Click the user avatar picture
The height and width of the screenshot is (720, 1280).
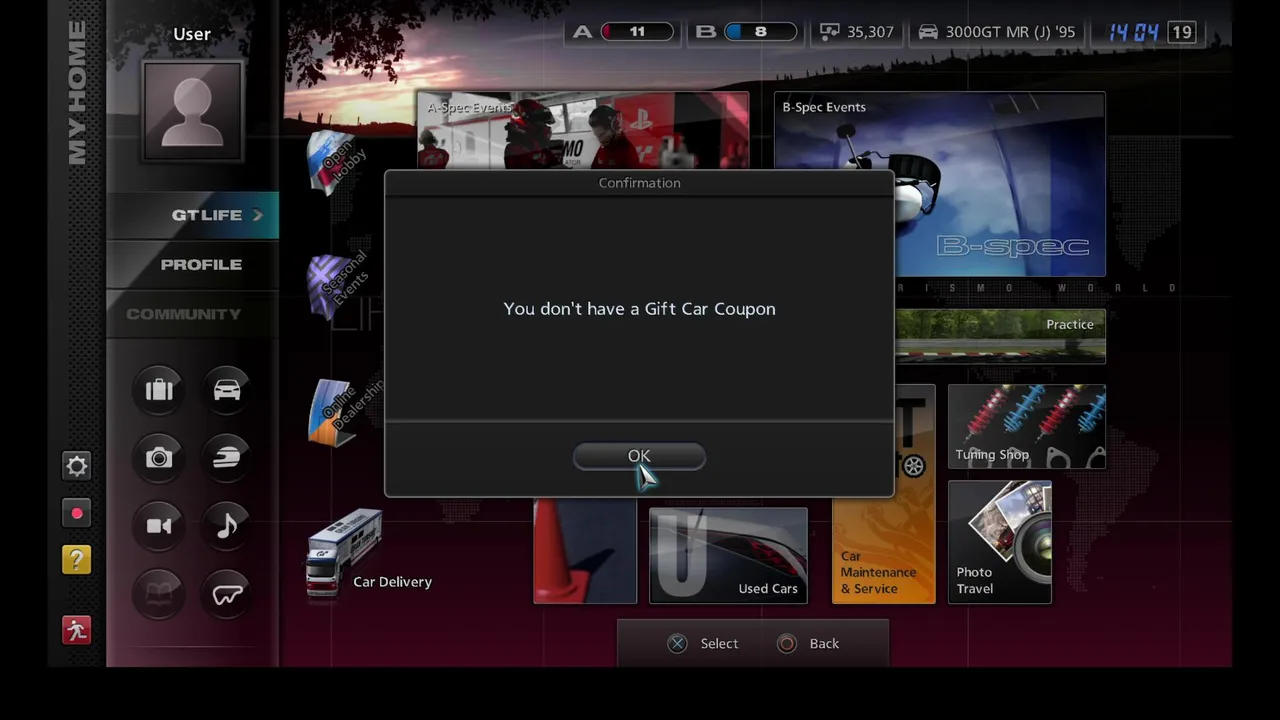click(x=192, y=111)
